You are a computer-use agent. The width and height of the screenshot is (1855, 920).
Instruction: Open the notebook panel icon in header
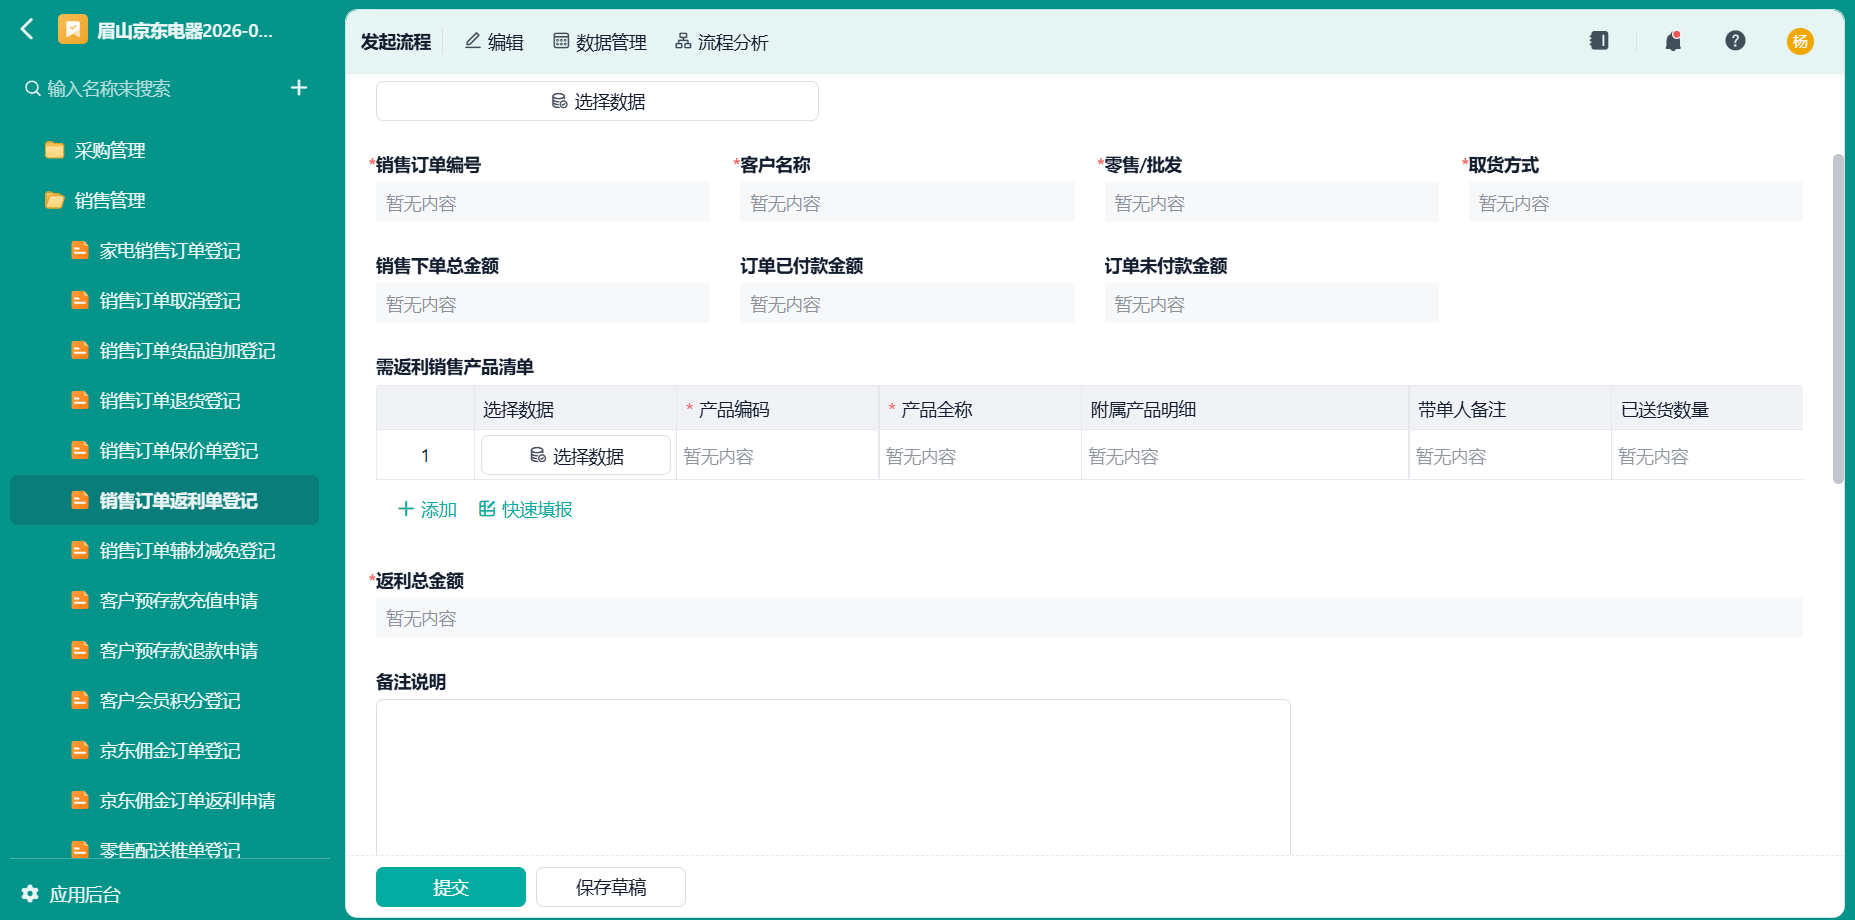click(1599, 41)
